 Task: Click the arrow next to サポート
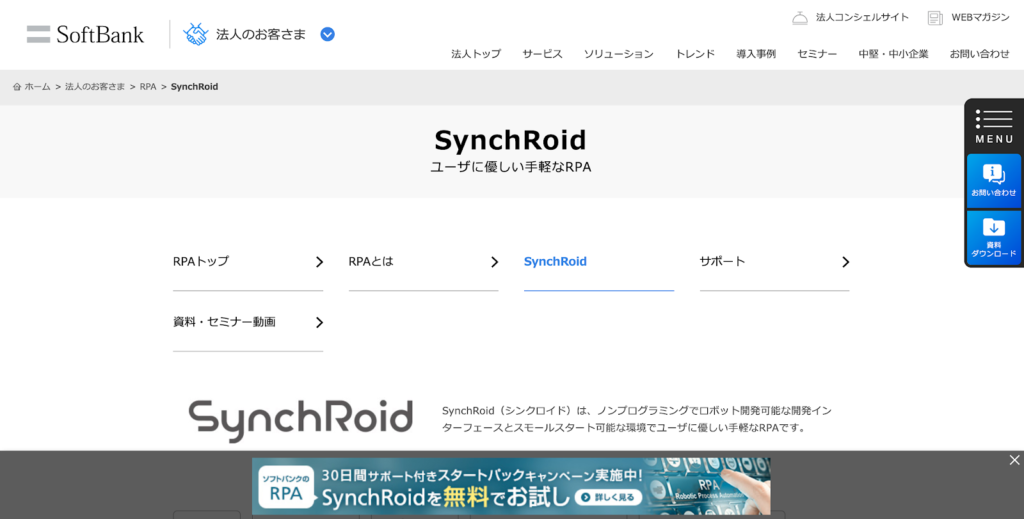[x=846, y=262]
